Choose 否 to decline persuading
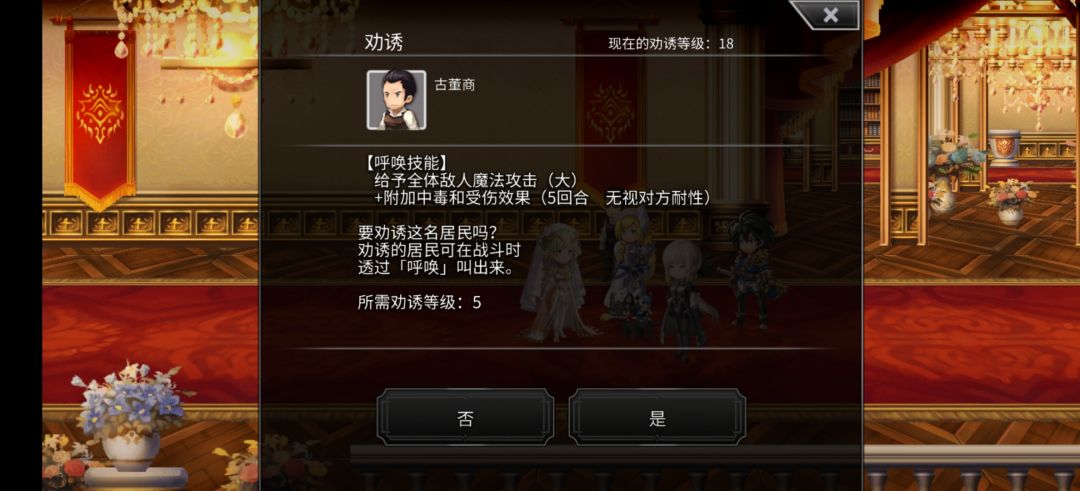 pos(466,417)
